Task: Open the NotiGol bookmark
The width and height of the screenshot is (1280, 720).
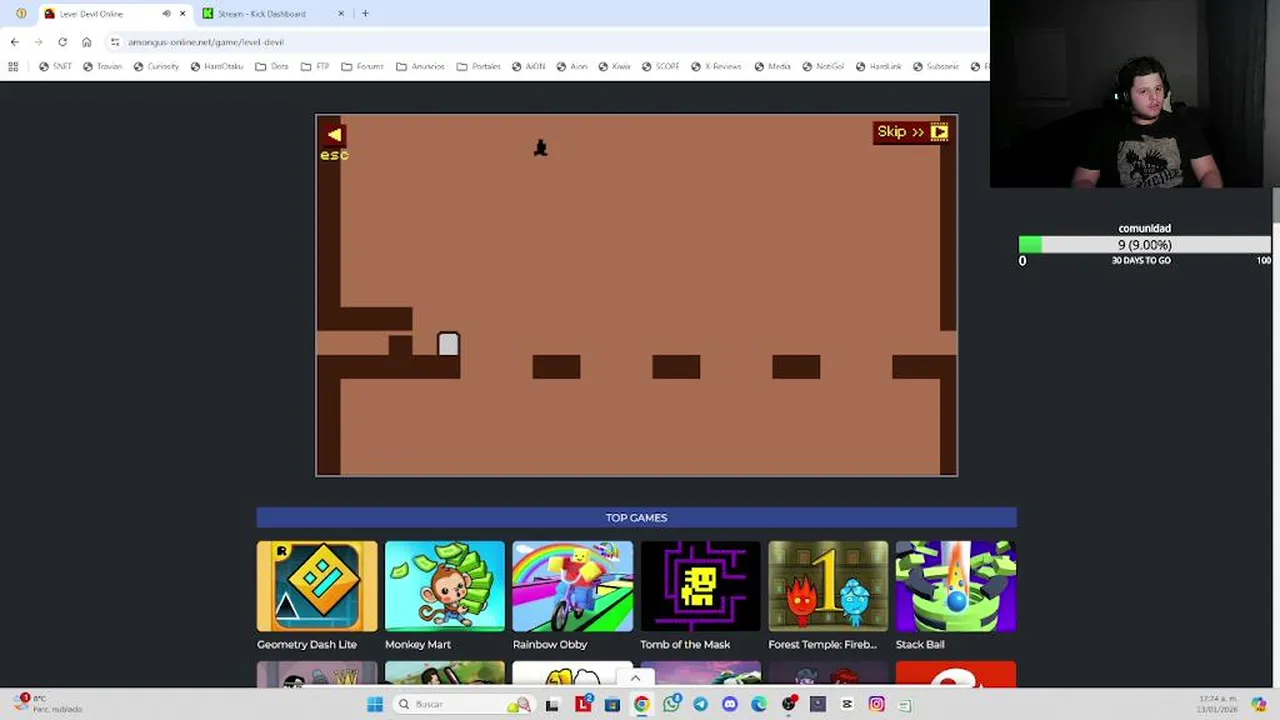Action: tap(822, 67)
